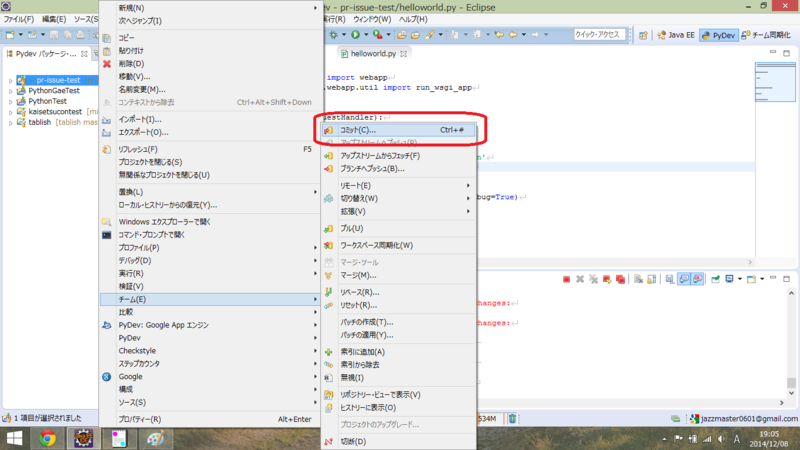Viewport: 800px width, 450px height.
Task: Click 切断(D) at submenu bottom
Action: click(x=398, y=442)
